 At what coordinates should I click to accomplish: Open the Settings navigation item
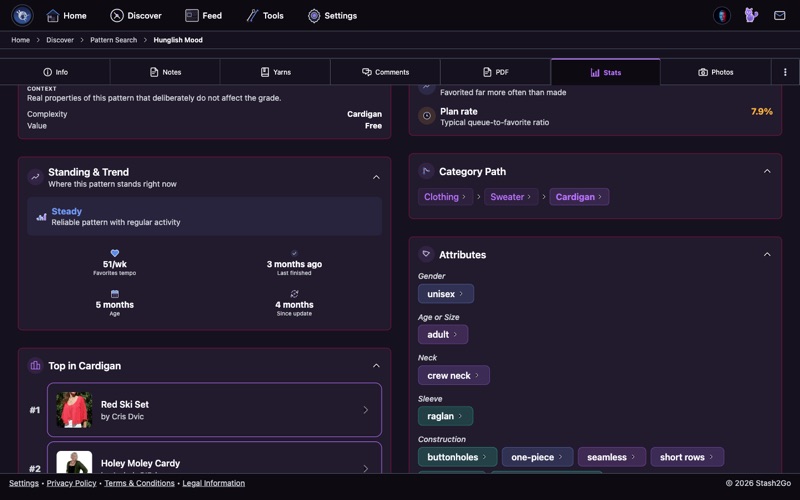(332, 16)
